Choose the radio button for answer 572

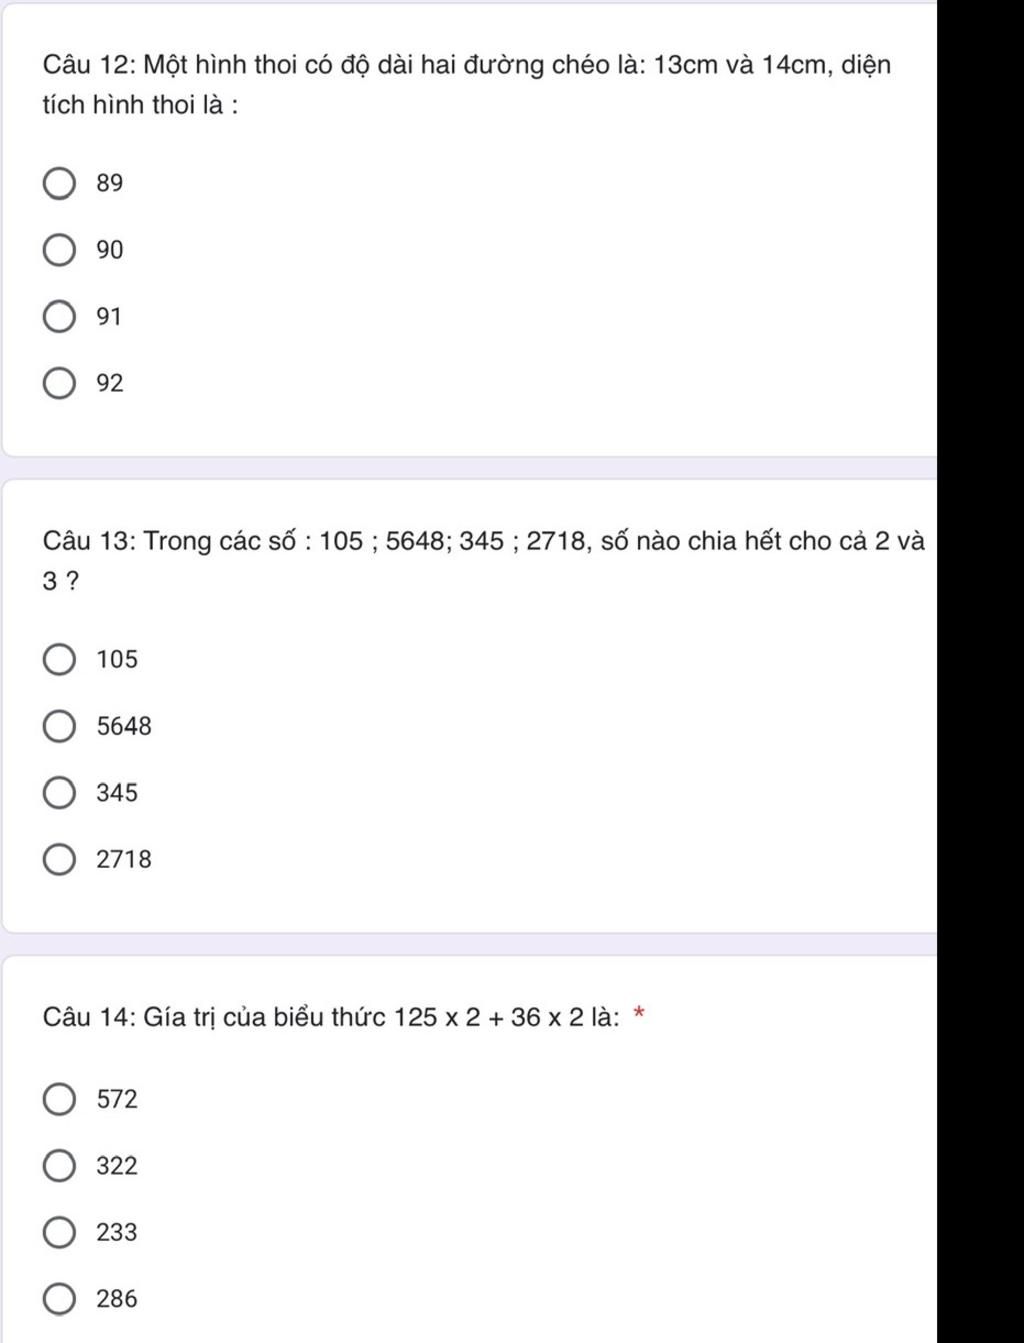coord(59,1100)
